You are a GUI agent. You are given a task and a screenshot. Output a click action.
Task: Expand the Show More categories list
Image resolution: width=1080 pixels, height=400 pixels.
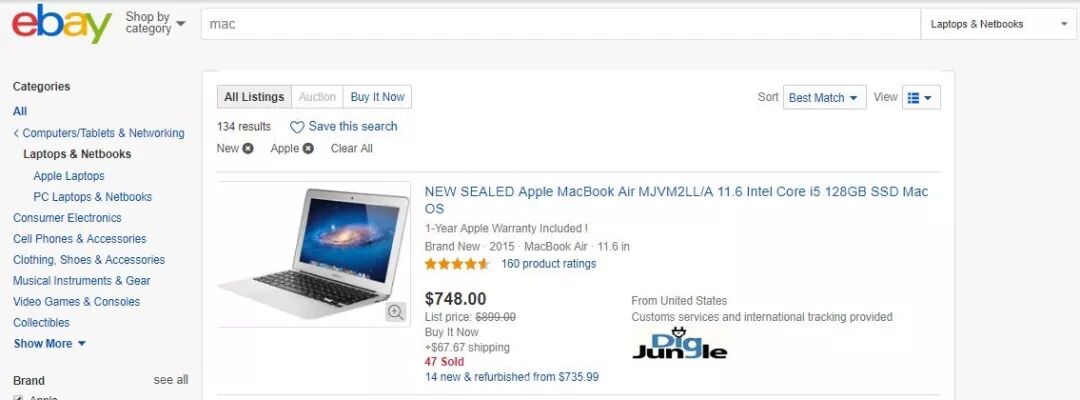(50, 344)
